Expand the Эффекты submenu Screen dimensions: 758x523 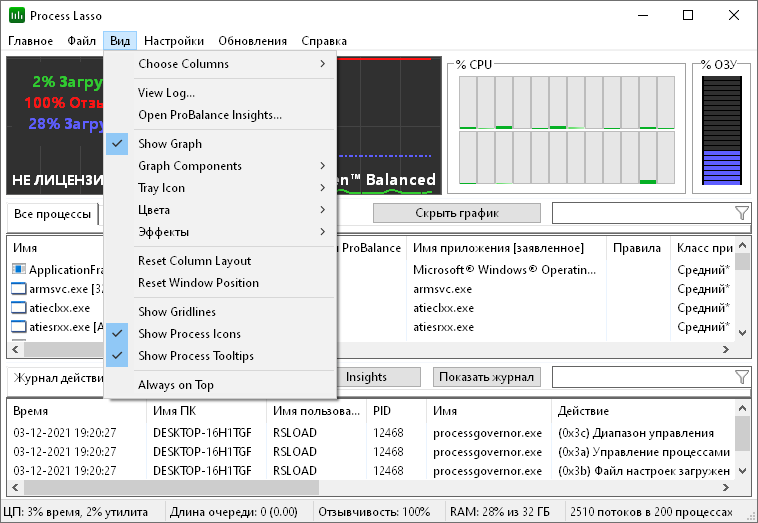click(220, 232)
